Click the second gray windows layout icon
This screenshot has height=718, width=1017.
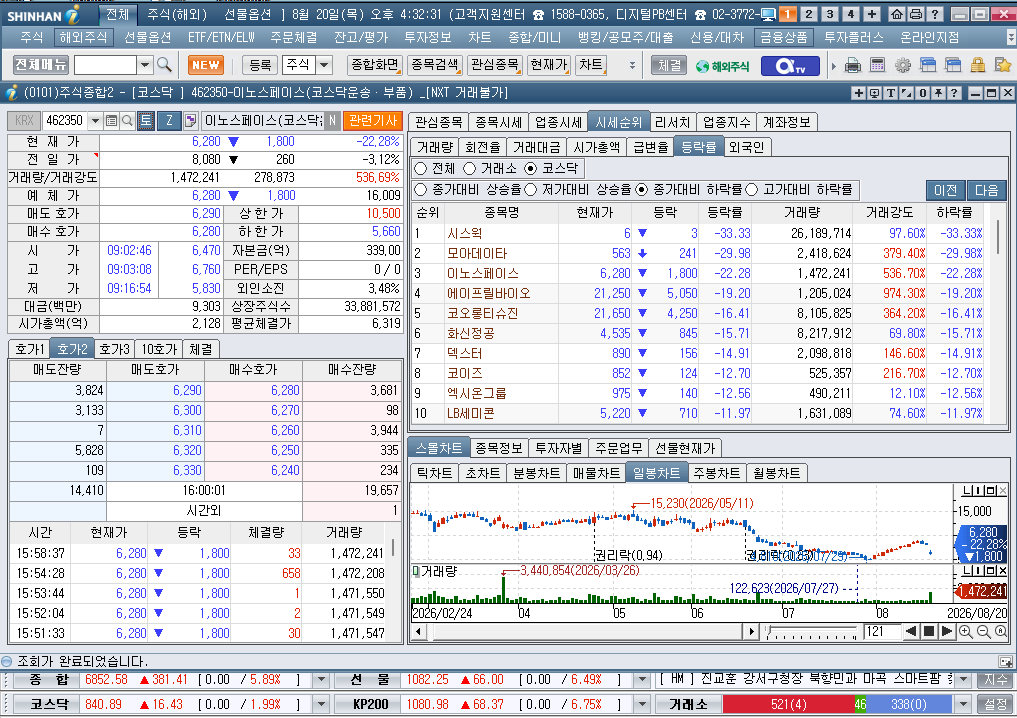tap(953, 65)
